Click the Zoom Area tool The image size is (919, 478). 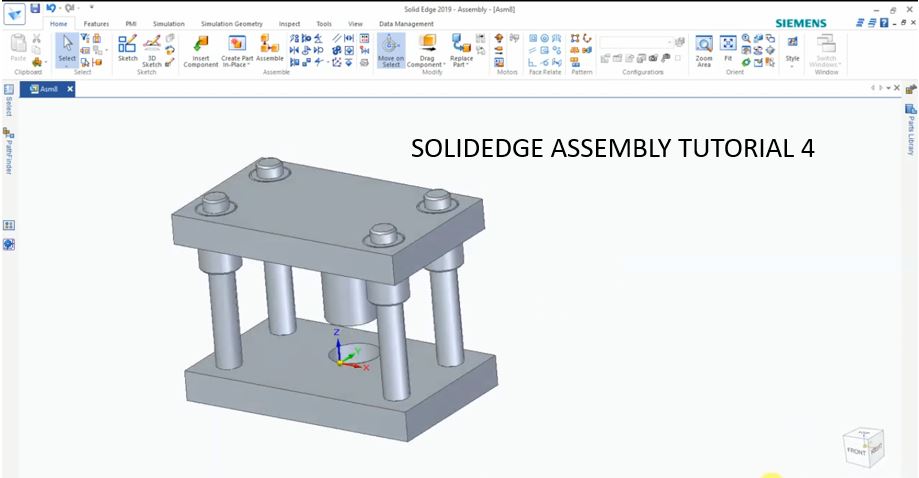tap(704, 50)
